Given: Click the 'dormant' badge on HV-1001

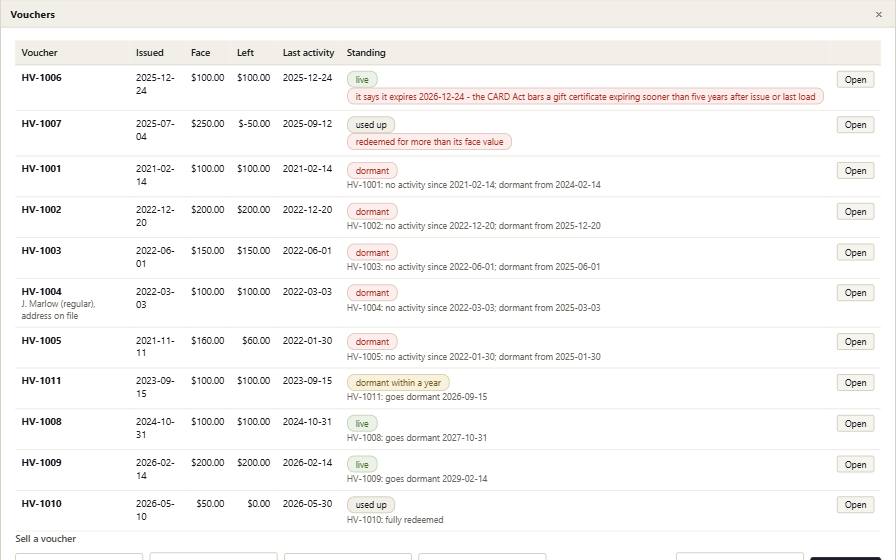Looking at the screenshot, I should pos(372,170).
